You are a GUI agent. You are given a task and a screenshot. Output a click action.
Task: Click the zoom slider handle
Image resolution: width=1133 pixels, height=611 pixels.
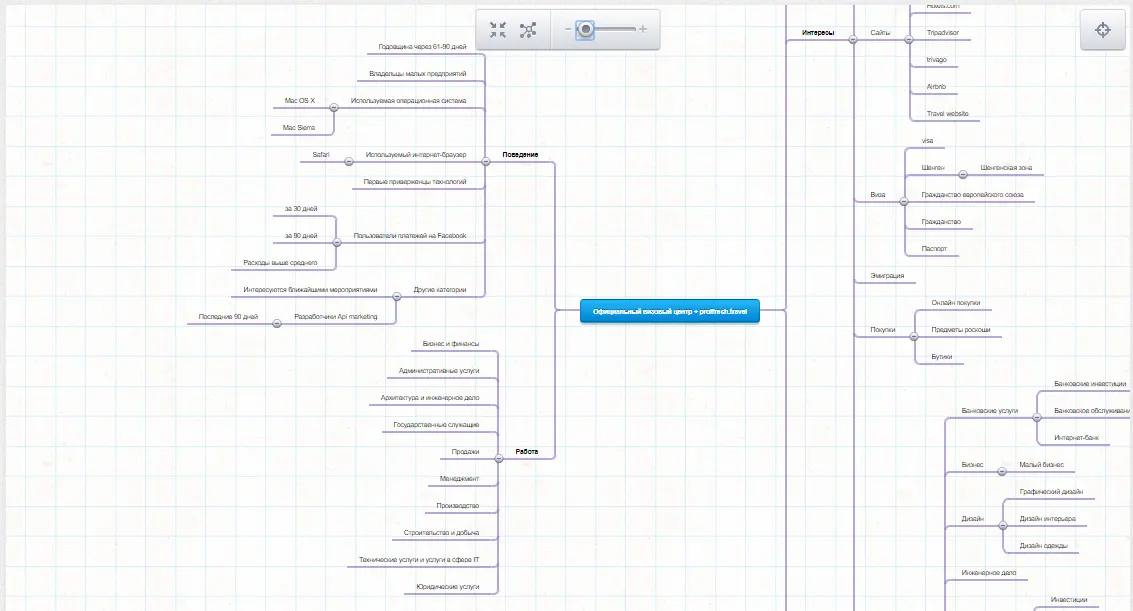coord(586,30)
